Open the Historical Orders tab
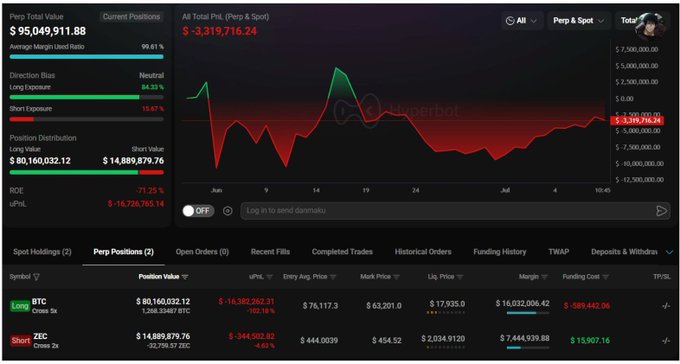 pyautogui.click(x=423, y=252)
